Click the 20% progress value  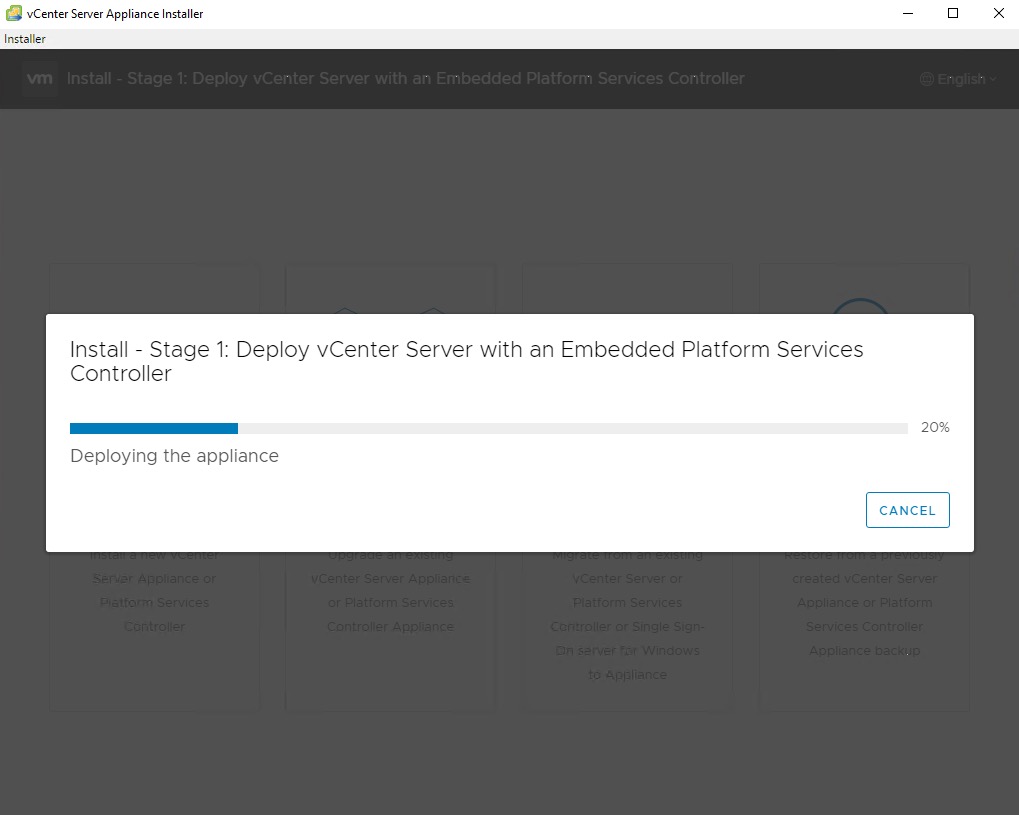(x=935, y=428)
